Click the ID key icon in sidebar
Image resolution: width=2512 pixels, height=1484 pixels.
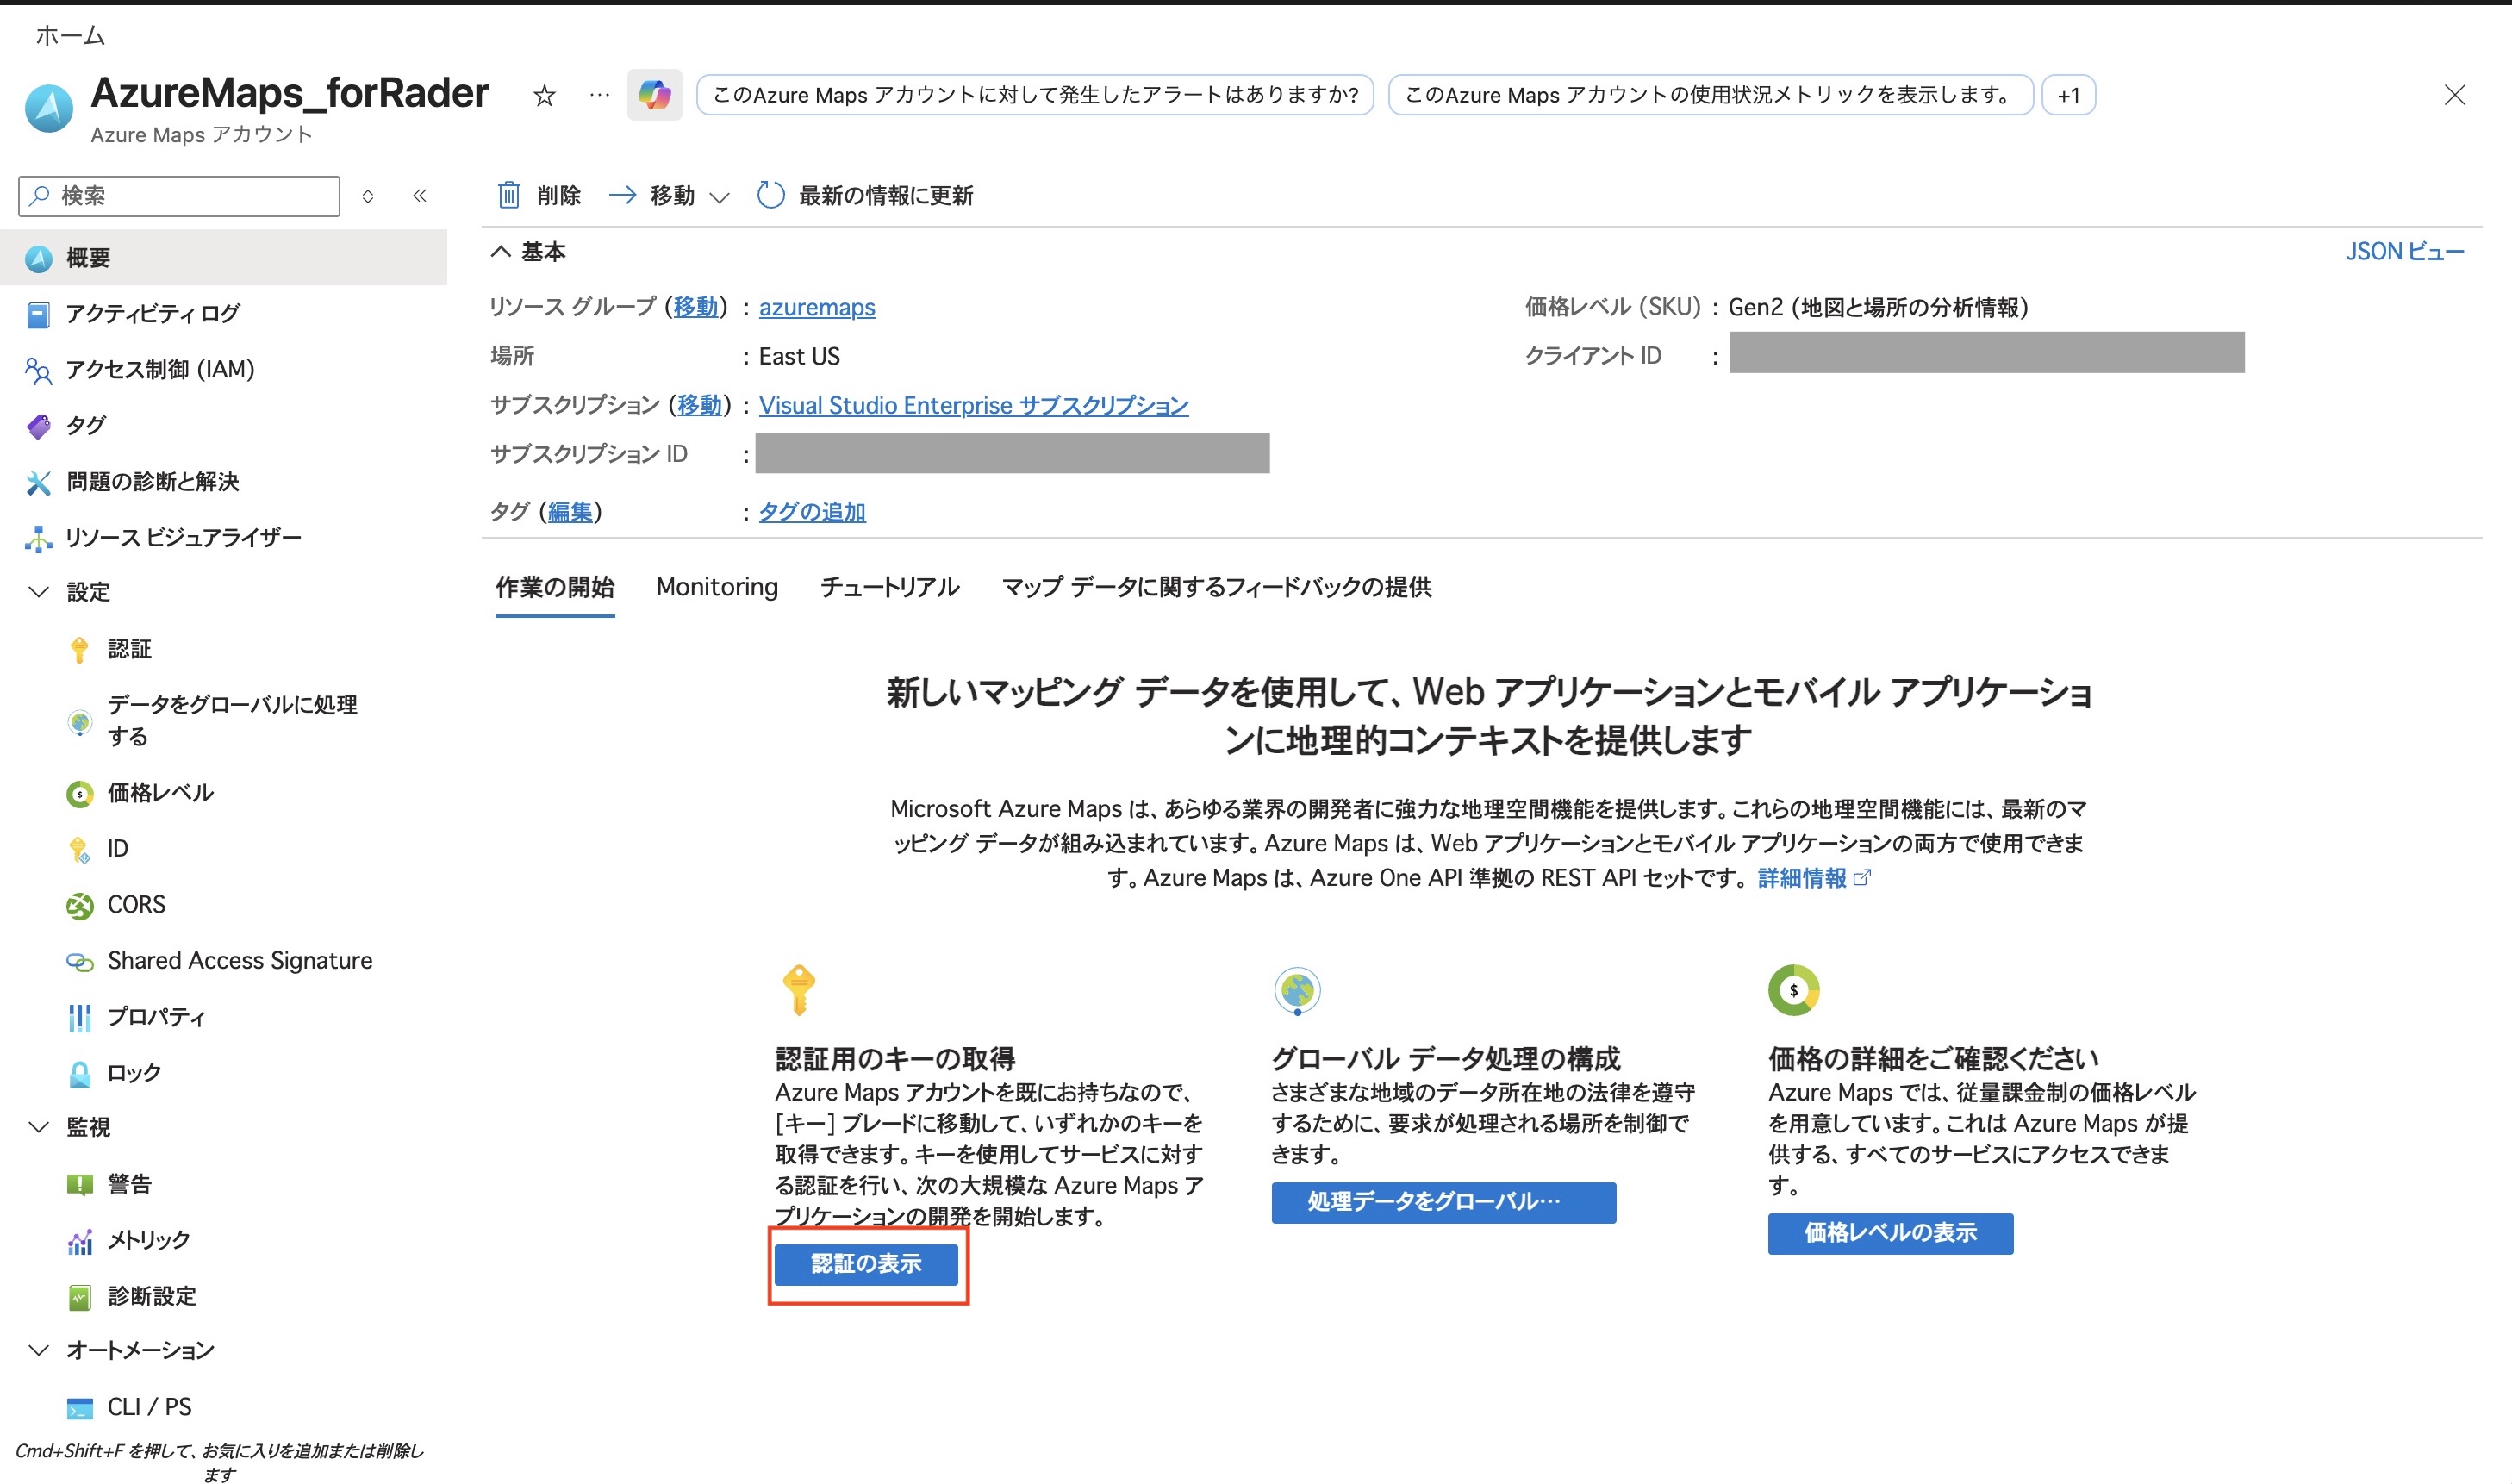[x=79, y=850]
